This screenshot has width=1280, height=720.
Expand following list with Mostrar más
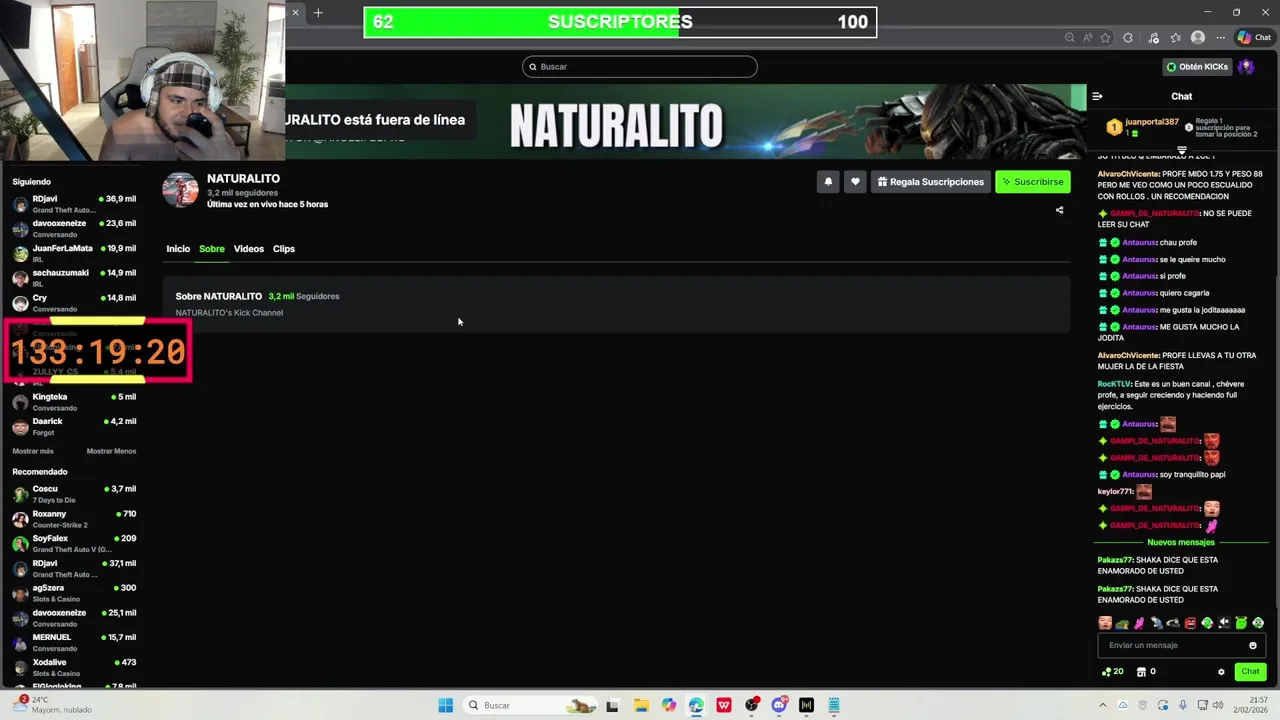(x=33, y=451)
